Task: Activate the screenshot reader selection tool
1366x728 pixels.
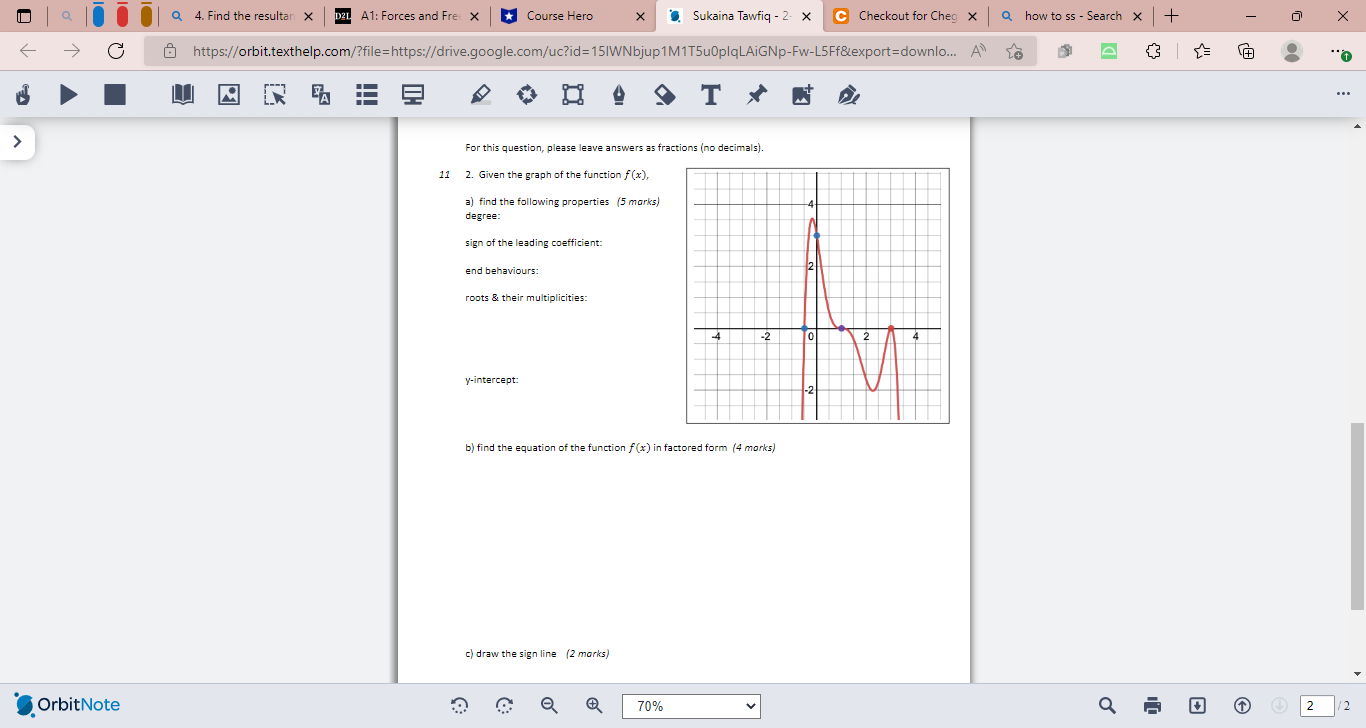Action: (x=275, y=95)
